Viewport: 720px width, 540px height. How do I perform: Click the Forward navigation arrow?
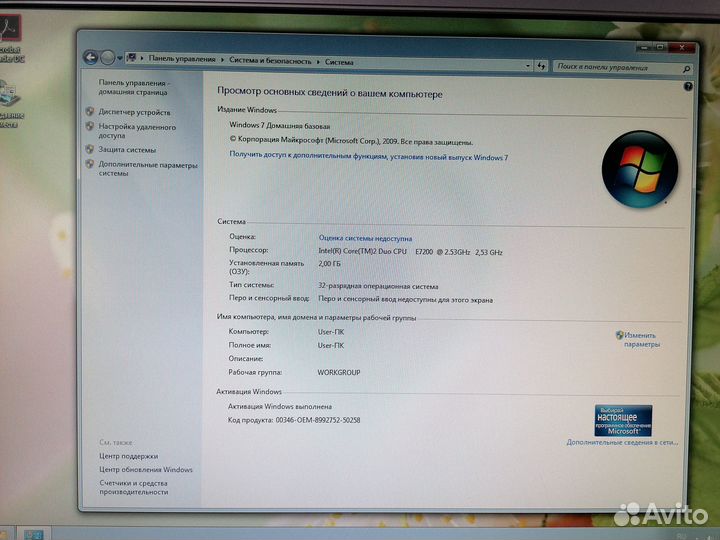pyautogui.click(x=107, y=58)
